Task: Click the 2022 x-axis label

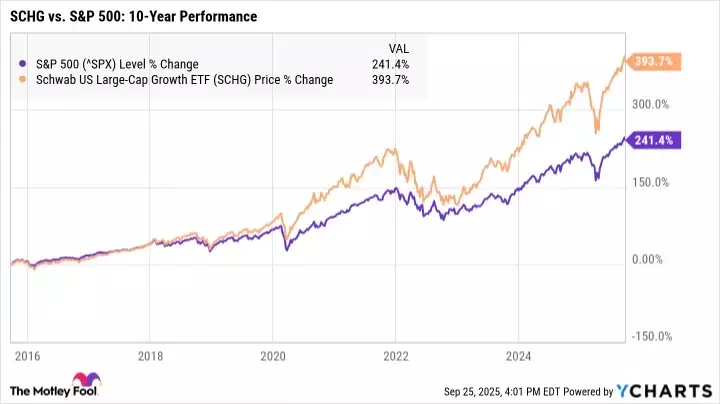Action: coord(398,354)
